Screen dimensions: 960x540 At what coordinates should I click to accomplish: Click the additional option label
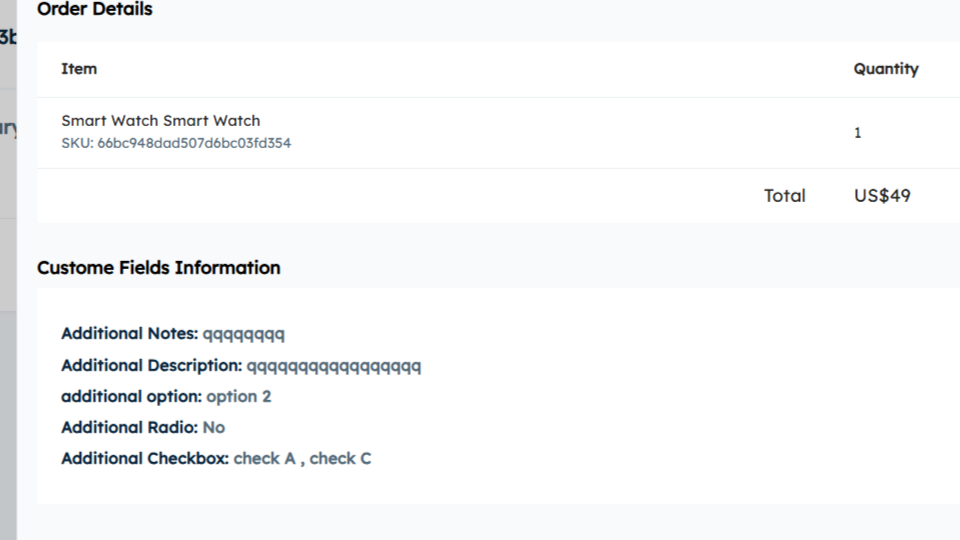[x=131, y=397]
